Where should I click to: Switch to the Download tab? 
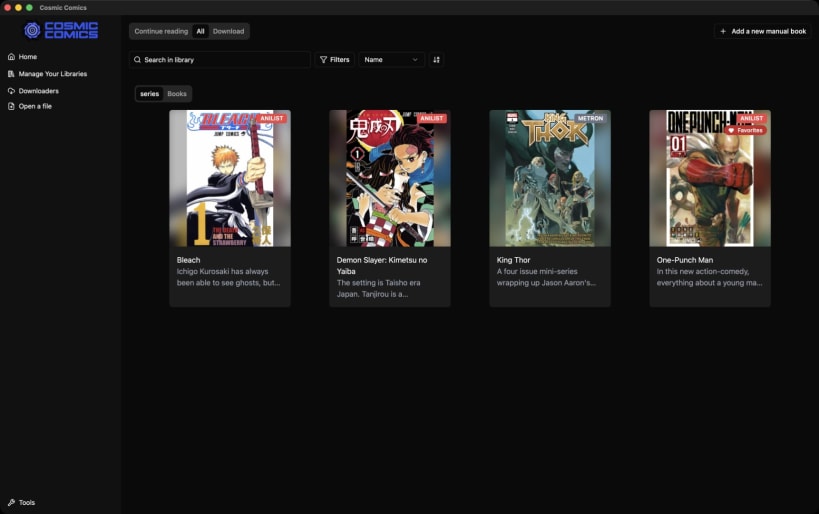(228, 31)
